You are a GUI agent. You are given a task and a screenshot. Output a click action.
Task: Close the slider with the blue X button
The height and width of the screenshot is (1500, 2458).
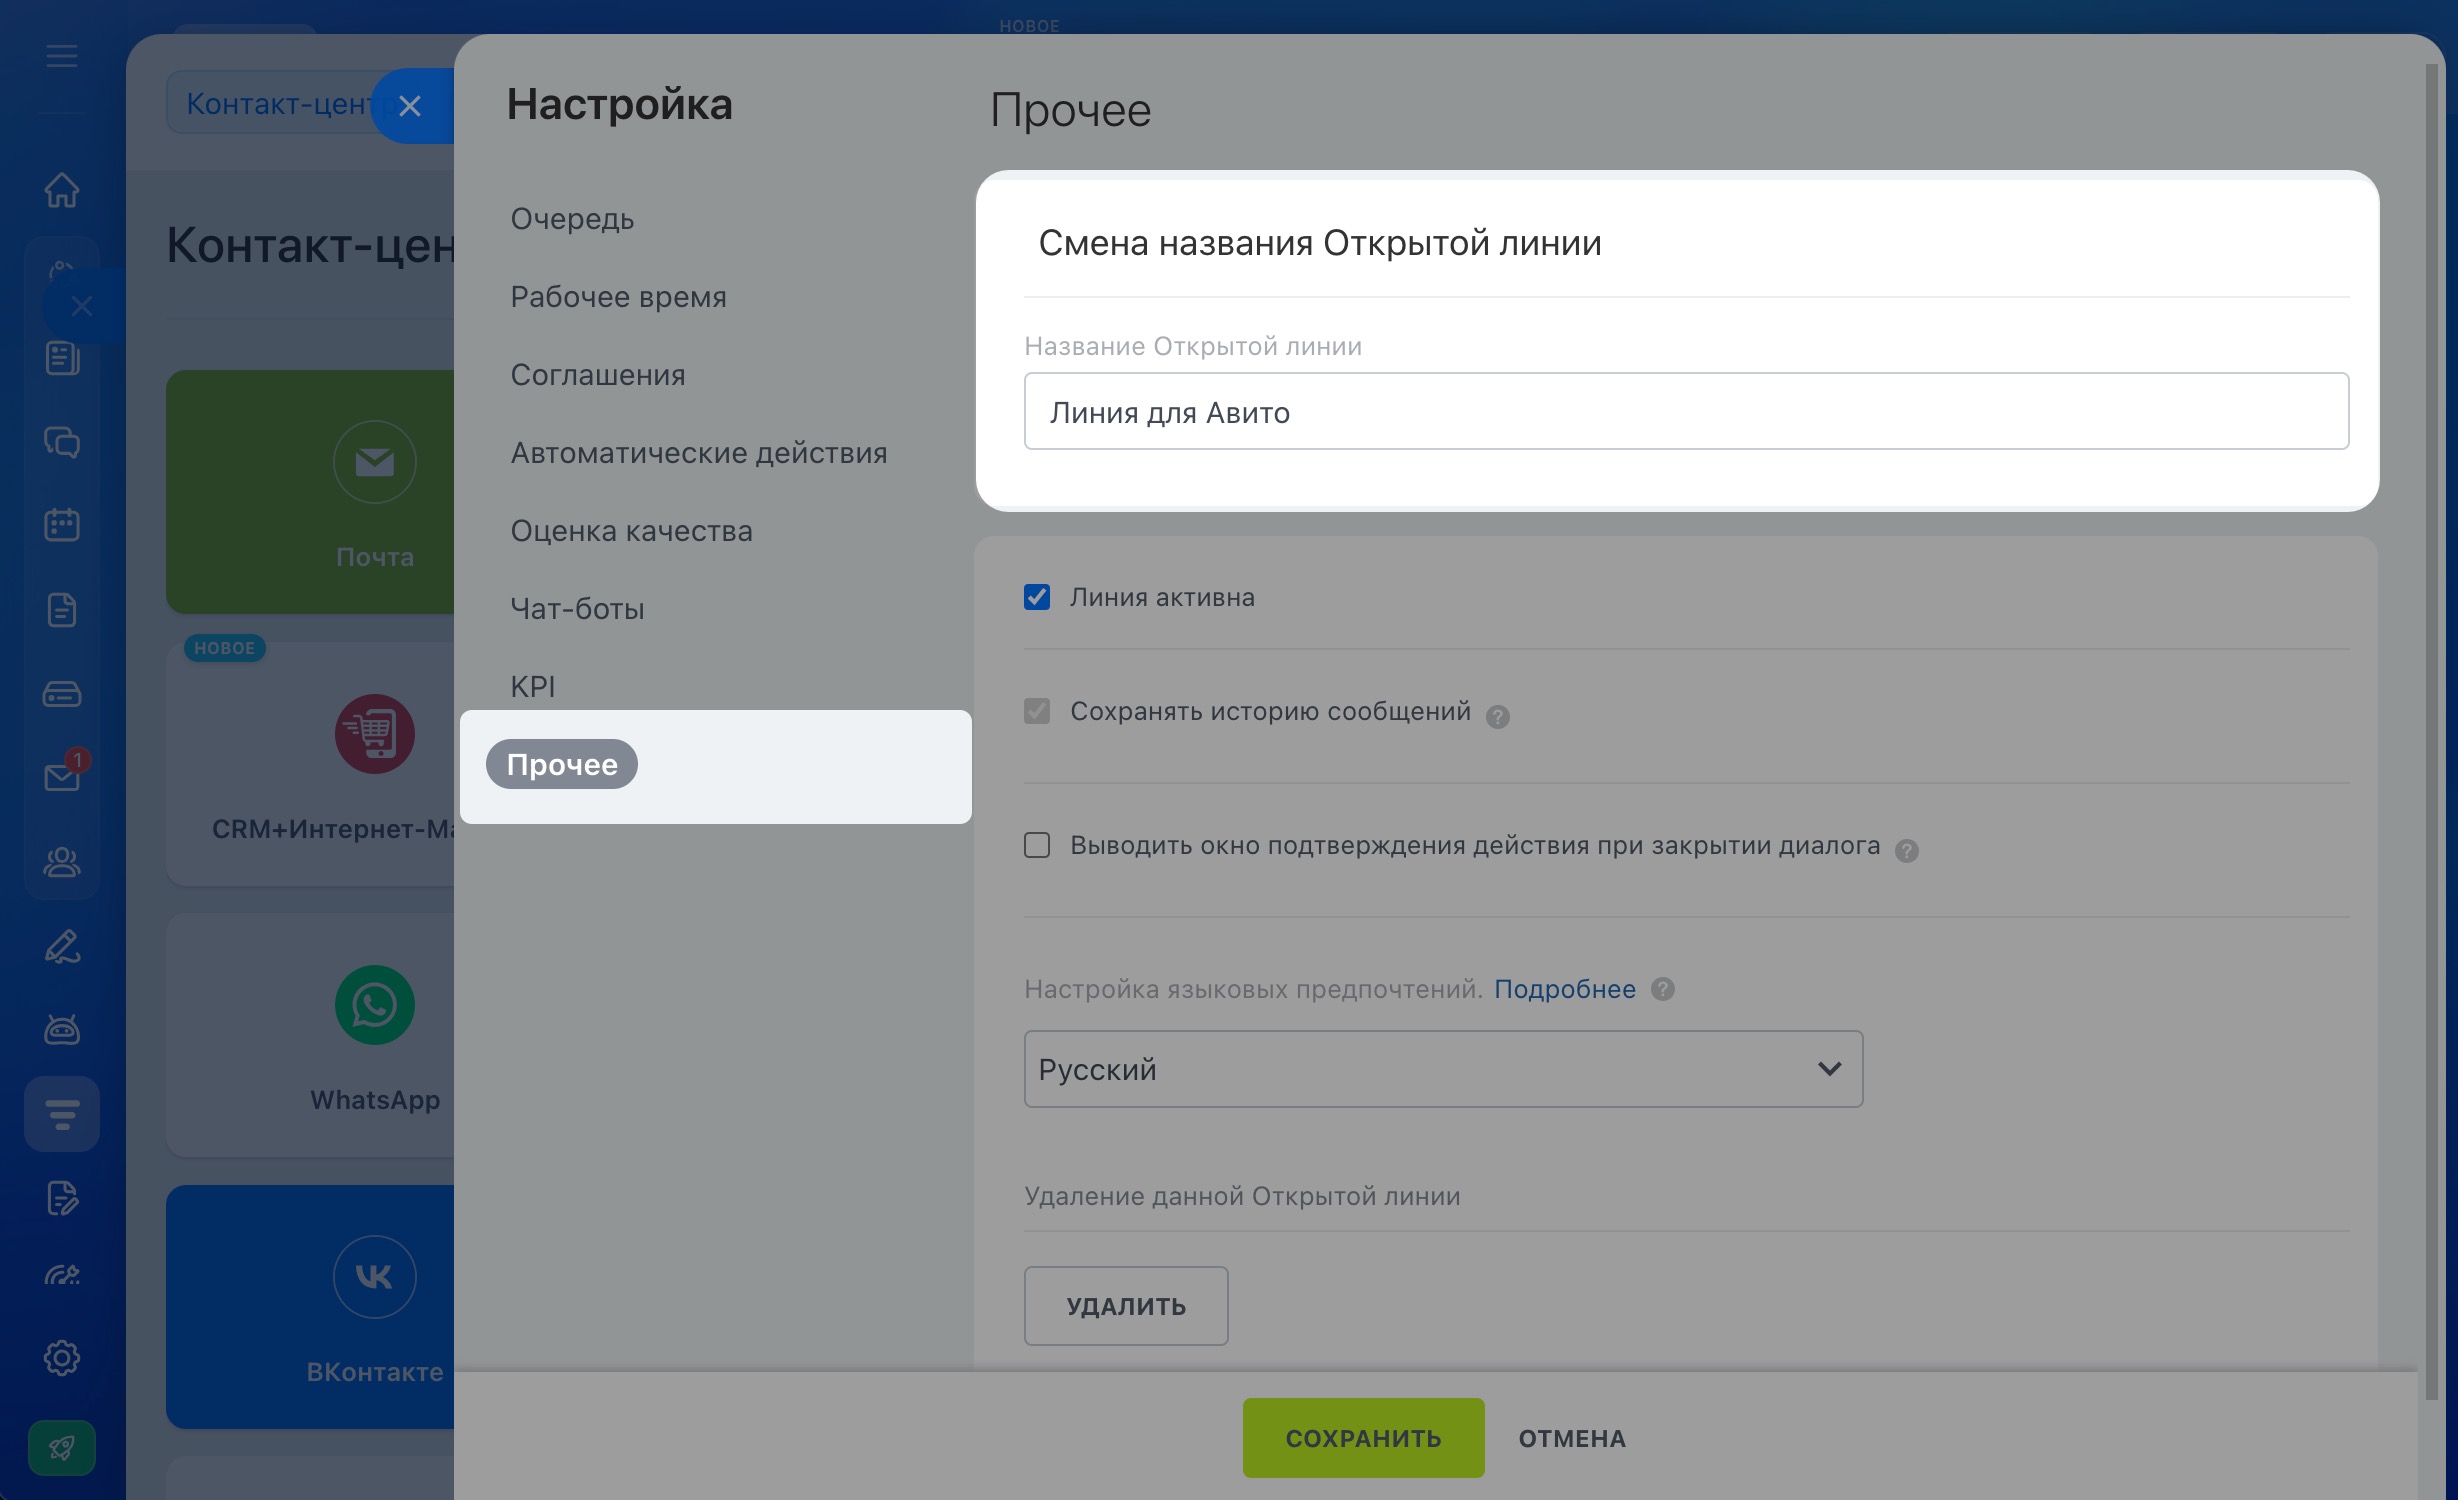[410, 106]
